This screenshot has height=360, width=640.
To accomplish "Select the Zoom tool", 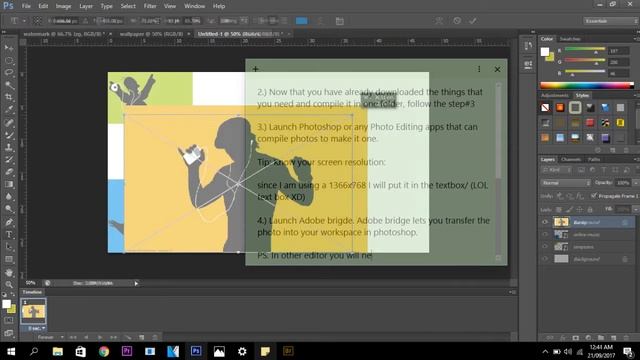I will pyautogui.click(x=9, y=284).
